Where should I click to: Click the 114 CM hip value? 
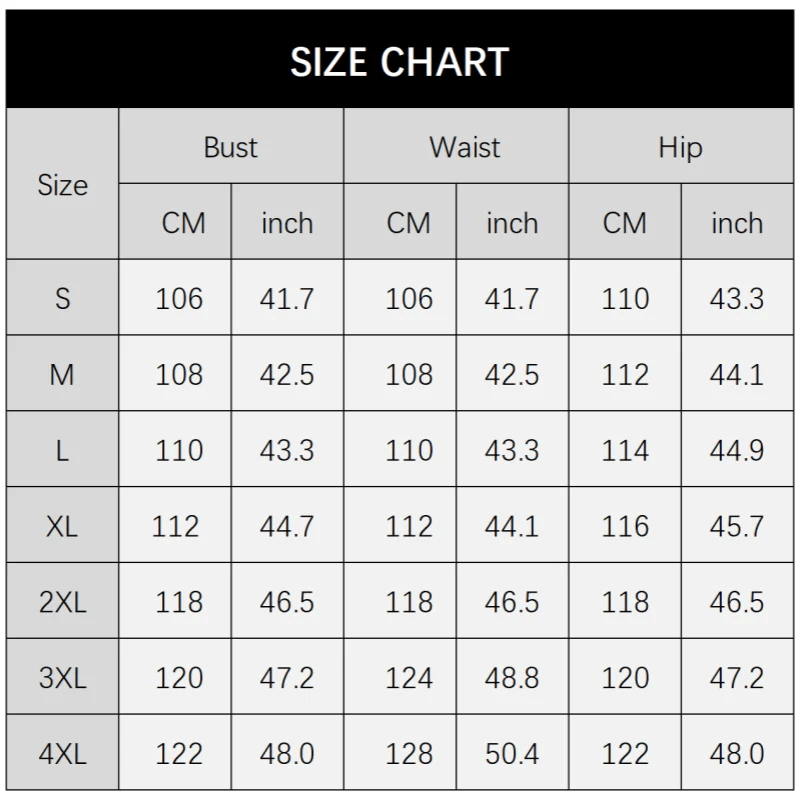(x=625, y=450)
